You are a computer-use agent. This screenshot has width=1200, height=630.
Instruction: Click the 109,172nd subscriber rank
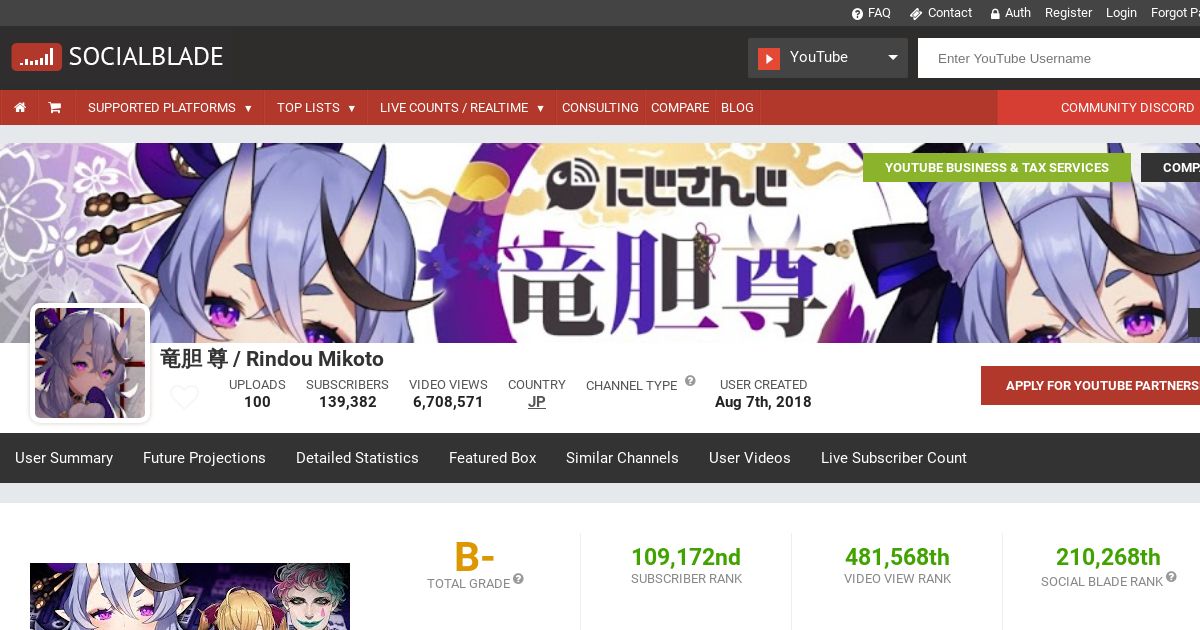(x=686, y=557)
